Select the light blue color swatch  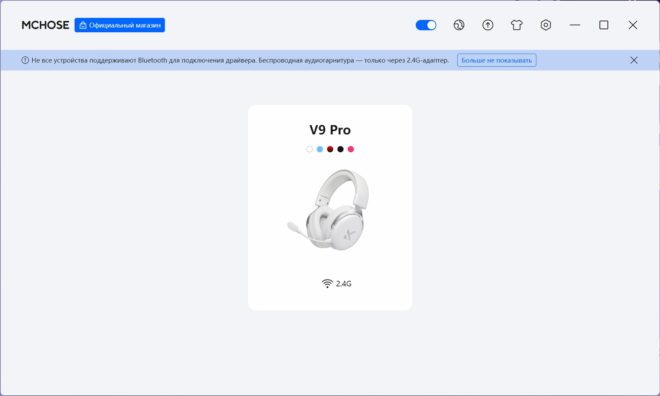tap(320, 149)
